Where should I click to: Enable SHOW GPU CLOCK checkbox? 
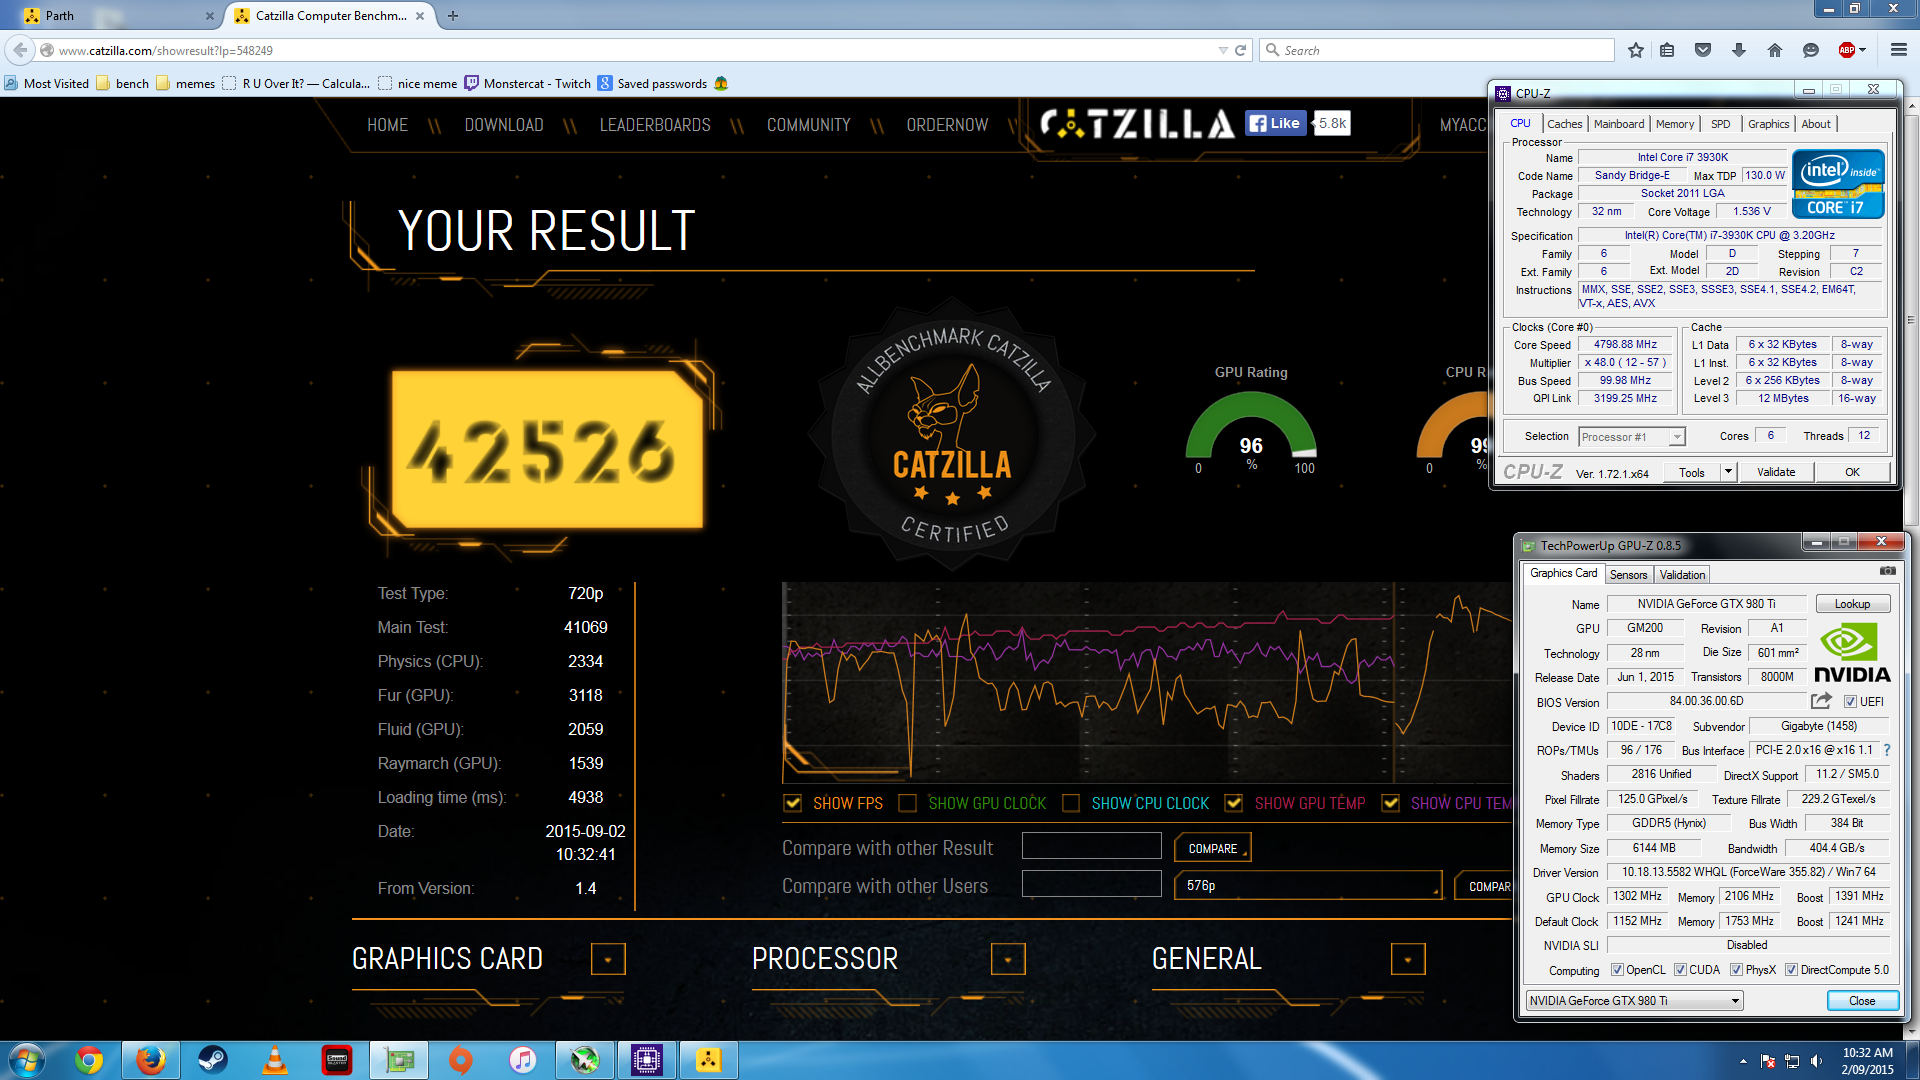(x=908, y=803)
